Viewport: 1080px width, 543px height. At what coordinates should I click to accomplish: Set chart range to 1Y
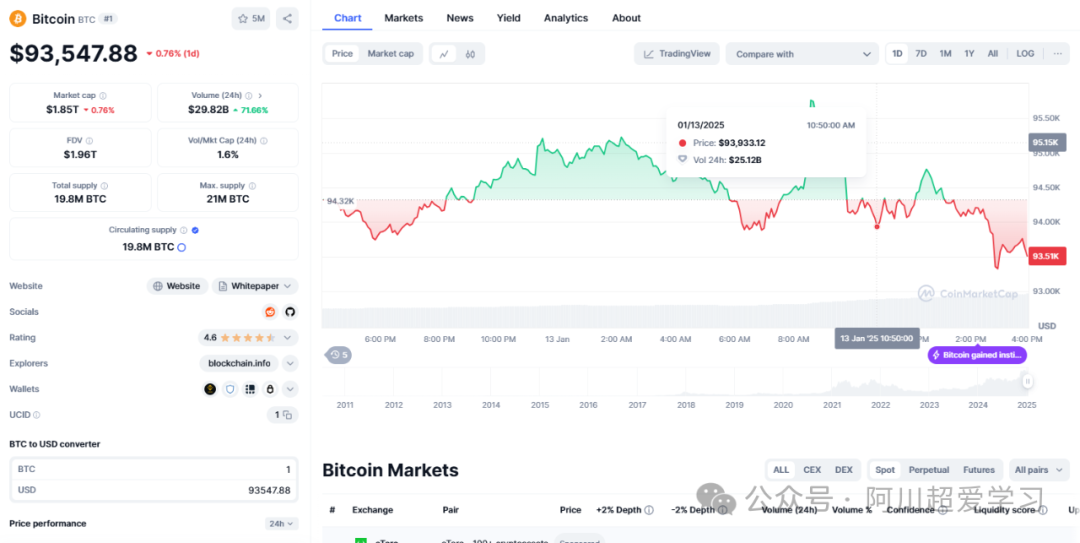(x=969, y=54)
